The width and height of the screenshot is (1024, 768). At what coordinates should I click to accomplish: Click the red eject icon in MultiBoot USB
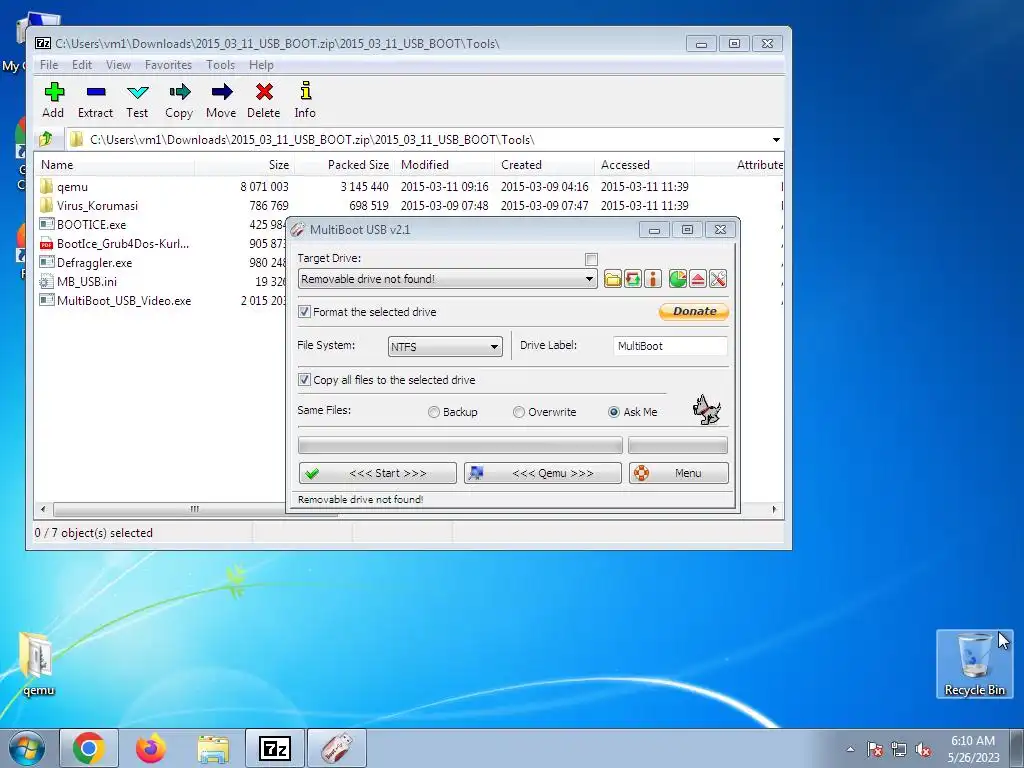pos(697,279)
